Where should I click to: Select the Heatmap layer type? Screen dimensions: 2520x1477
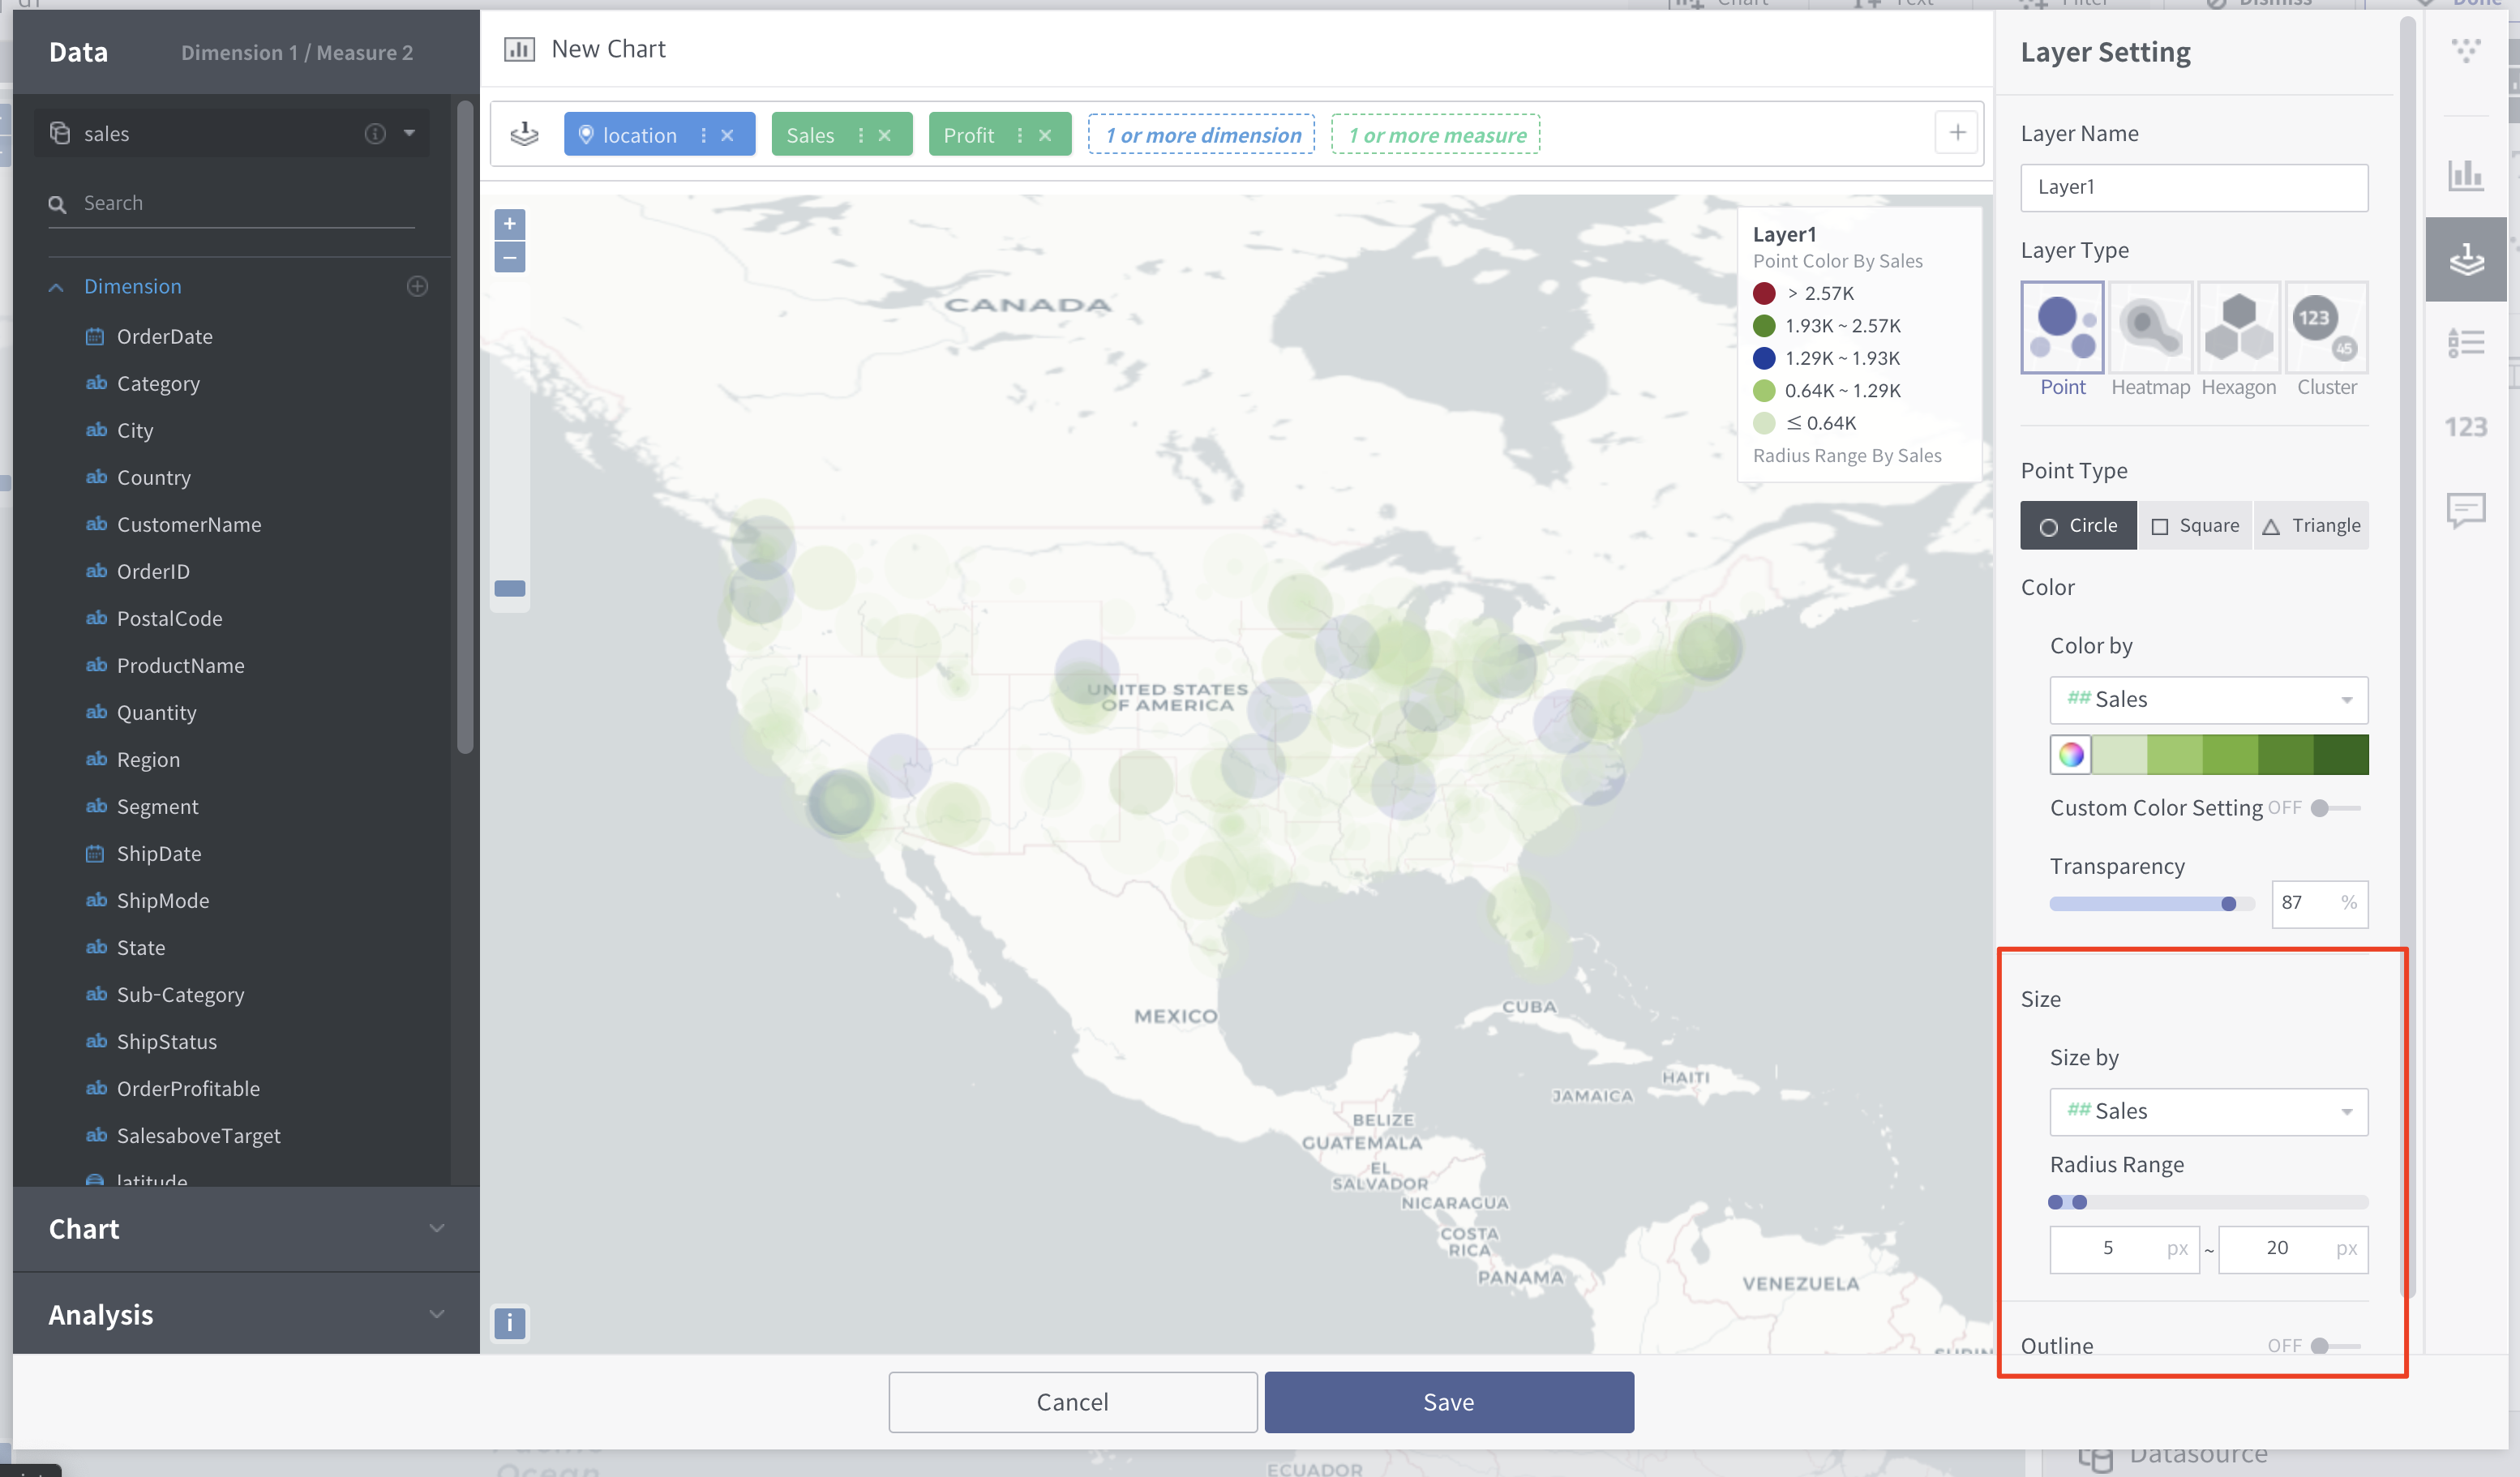2149,327
